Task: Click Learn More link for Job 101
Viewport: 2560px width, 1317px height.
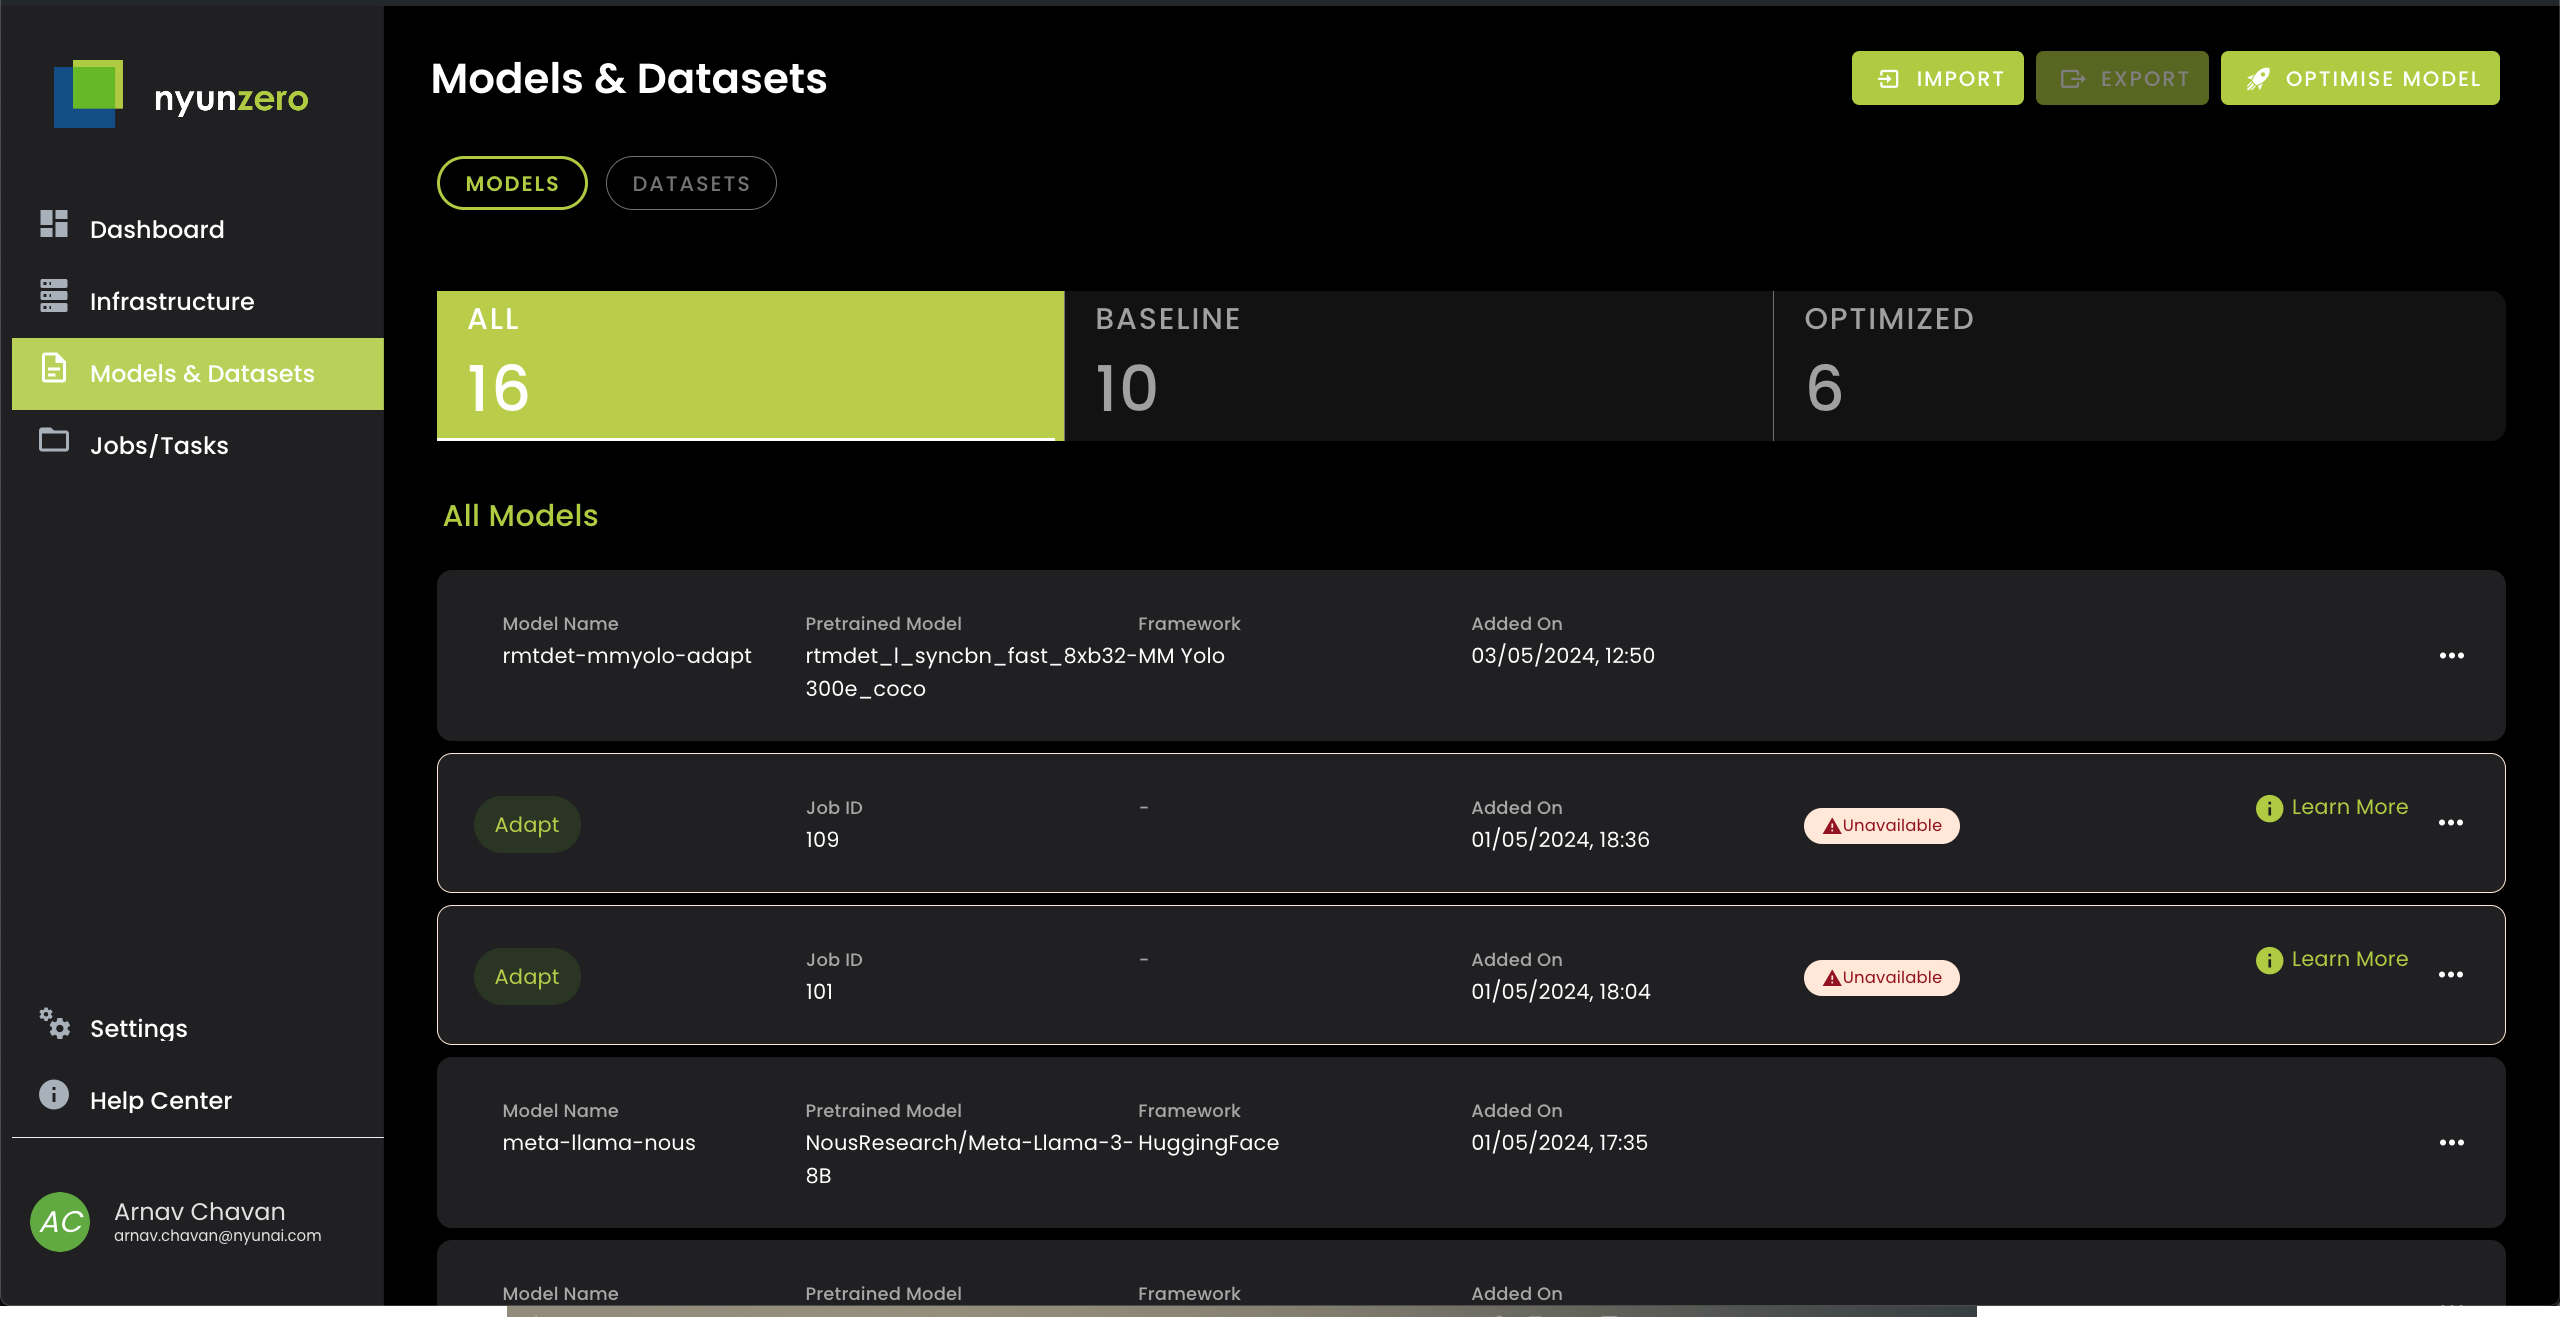Action: [x=2349, y=959]
